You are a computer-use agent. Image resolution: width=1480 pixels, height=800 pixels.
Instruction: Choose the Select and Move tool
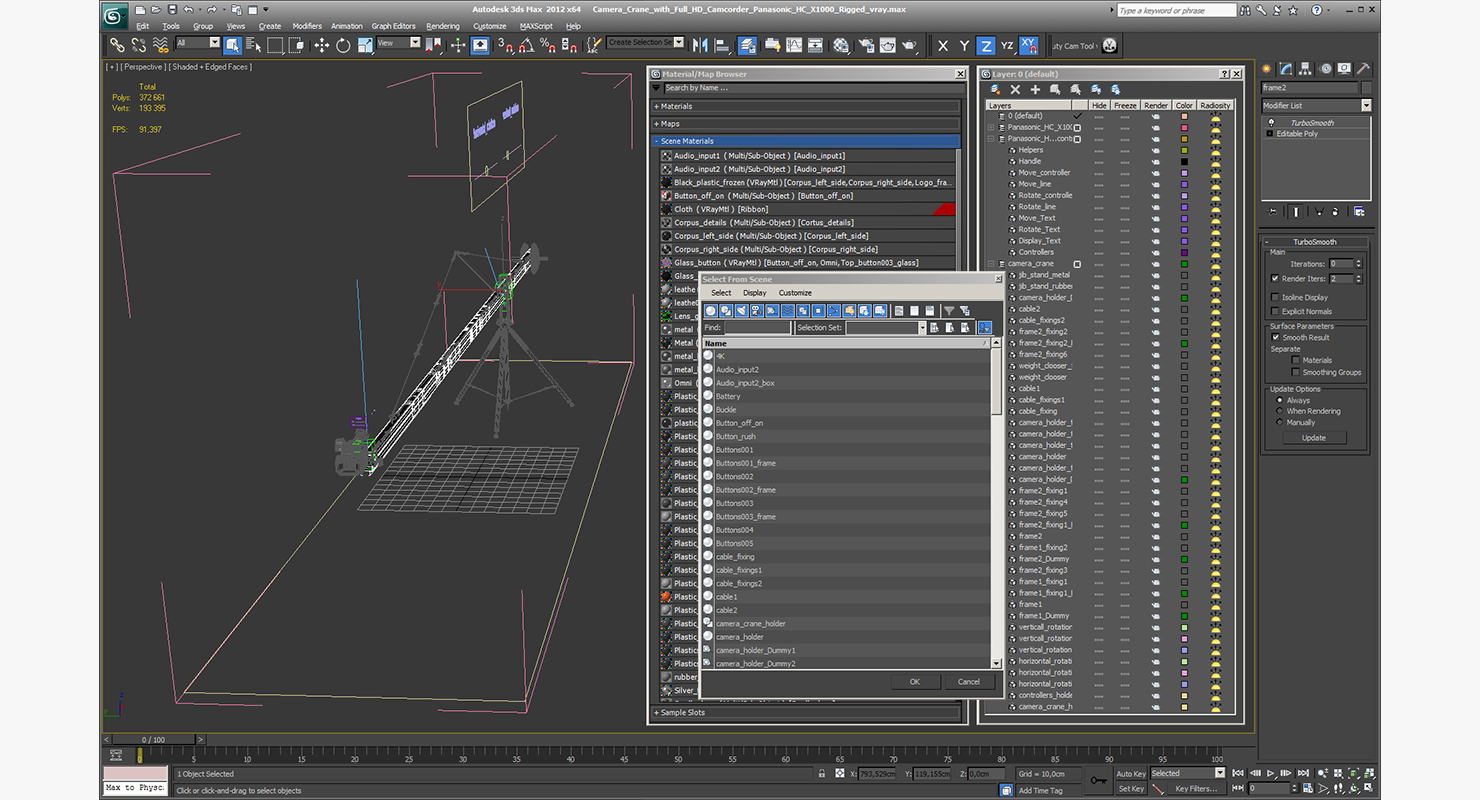pyautogui.click(x=321, y=45)
